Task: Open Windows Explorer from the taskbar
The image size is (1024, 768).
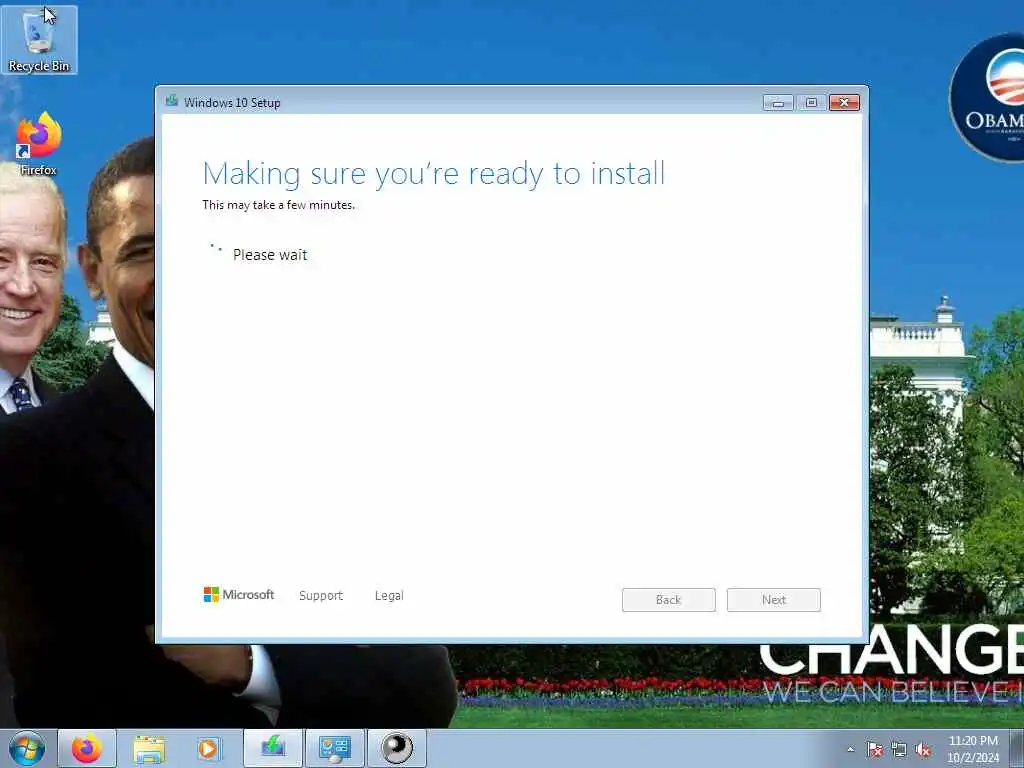Action: point(149,748)
